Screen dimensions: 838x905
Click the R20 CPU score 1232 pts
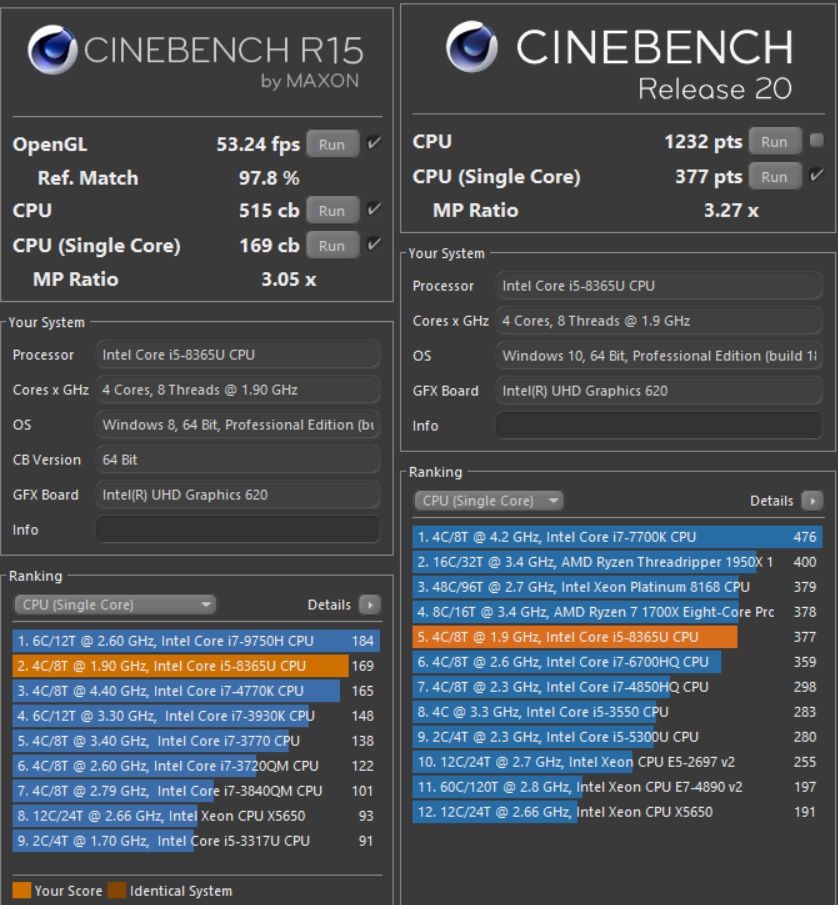[x=703, y=141]
